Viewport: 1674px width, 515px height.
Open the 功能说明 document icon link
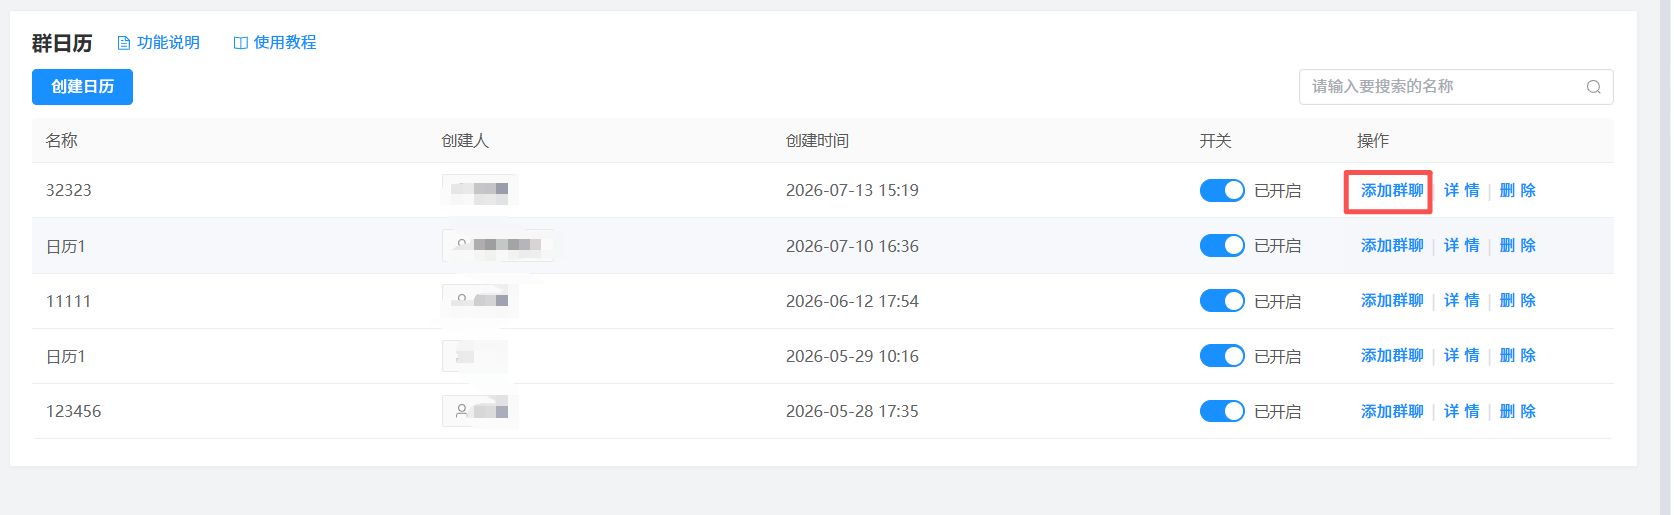tap(159, 43)
